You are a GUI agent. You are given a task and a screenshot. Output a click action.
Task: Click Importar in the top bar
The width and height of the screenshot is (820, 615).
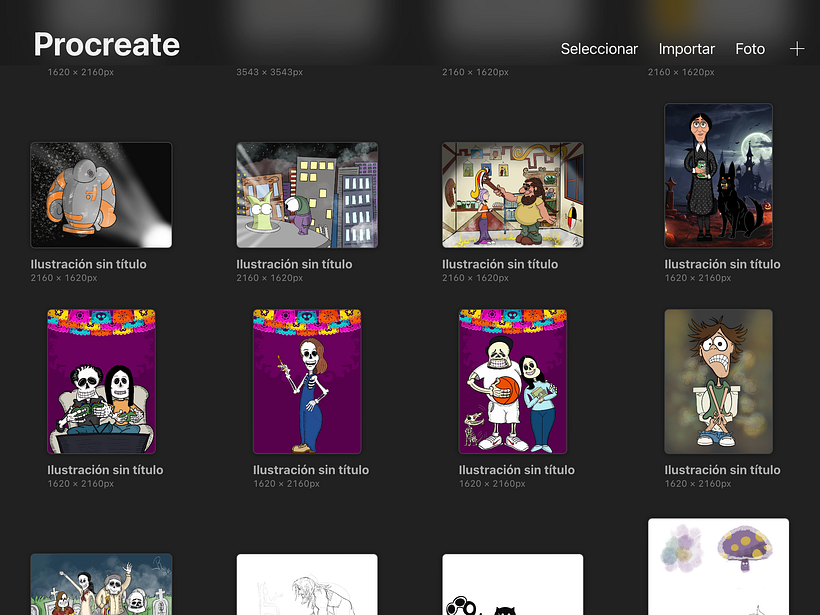coord(686,49)
